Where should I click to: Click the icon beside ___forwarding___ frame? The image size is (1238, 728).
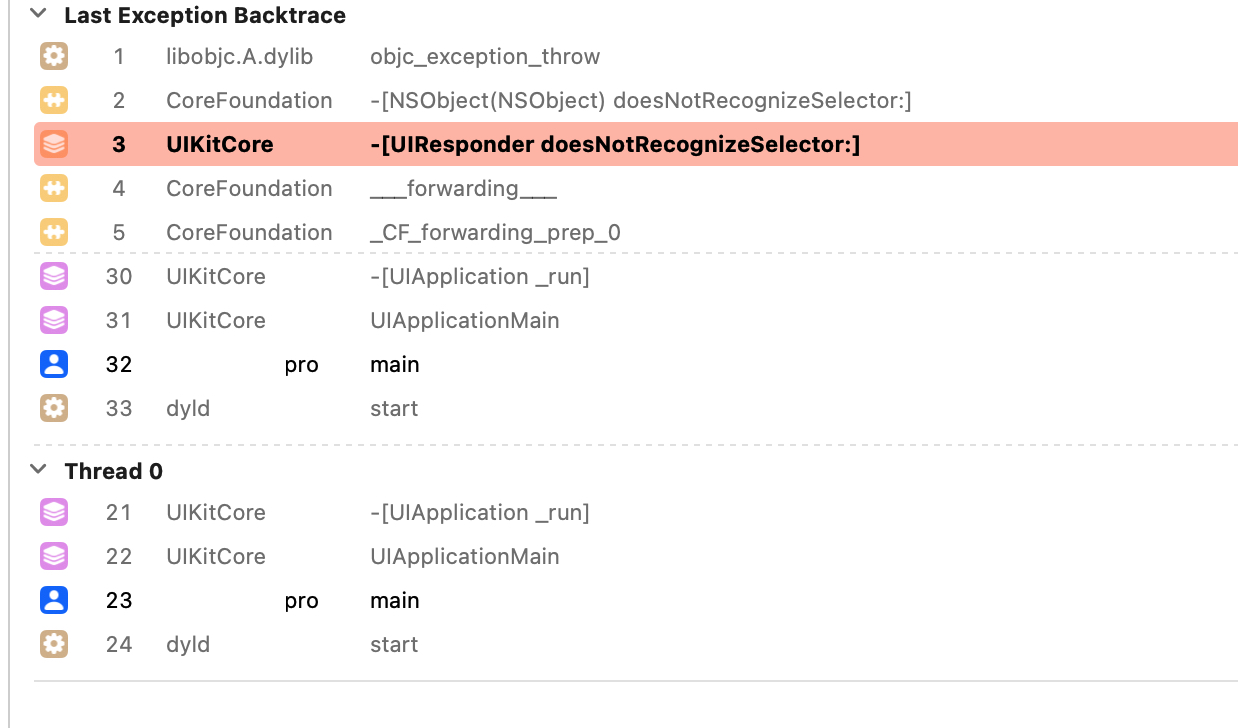(x=54, y=189)
